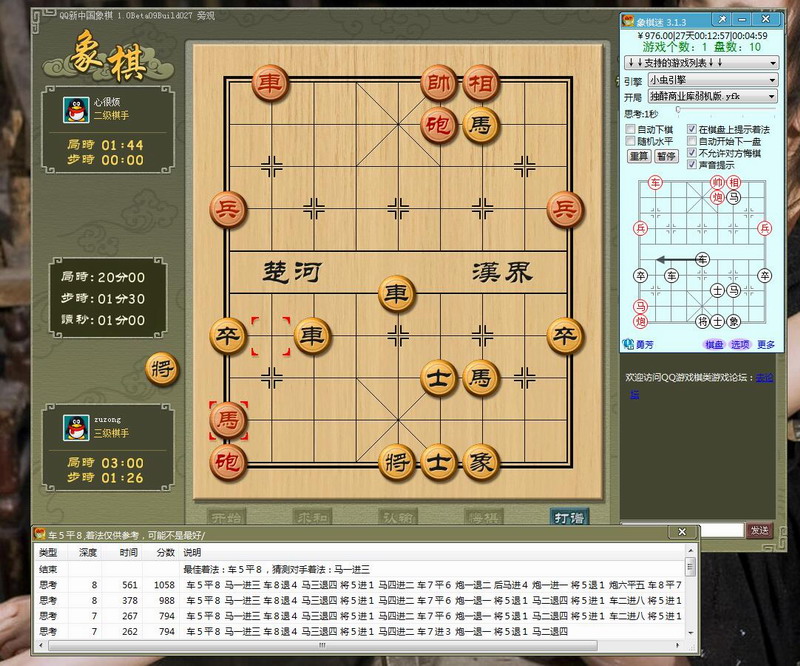Switch to the 棋盘 tab
Viewport: 800px width, 666px height.
714,344
